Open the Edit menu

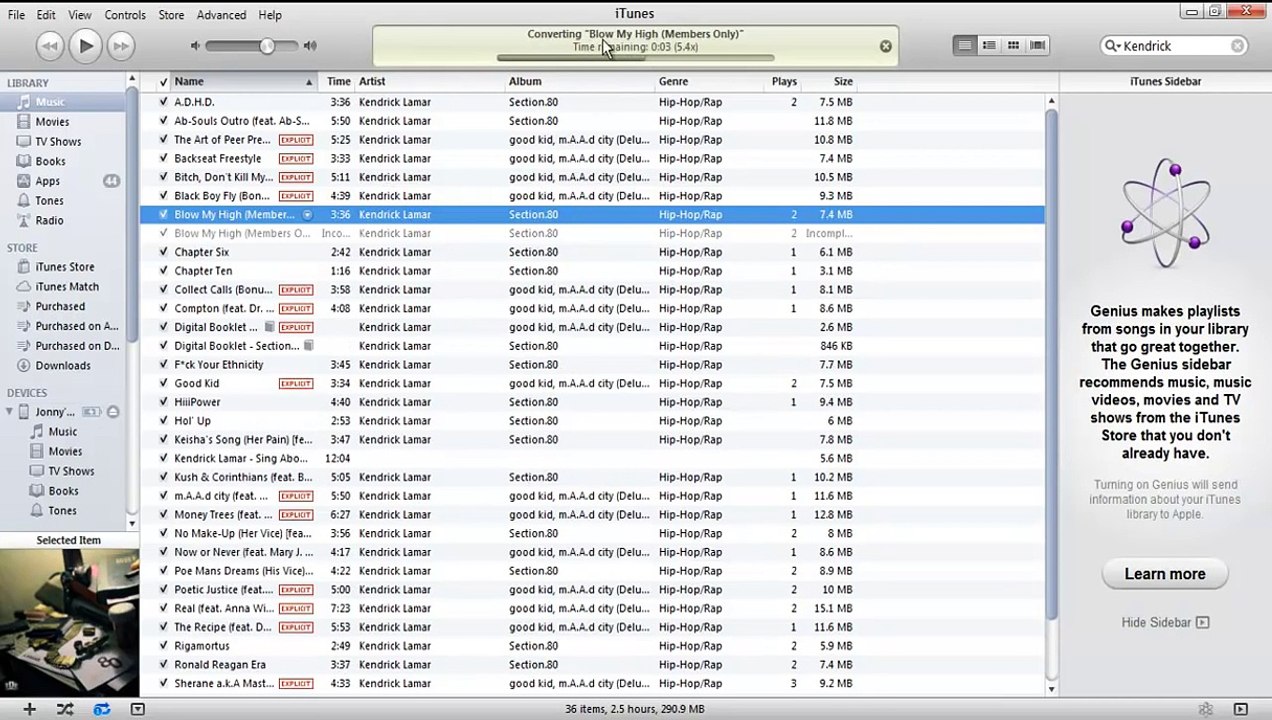(x=46, y=15)
